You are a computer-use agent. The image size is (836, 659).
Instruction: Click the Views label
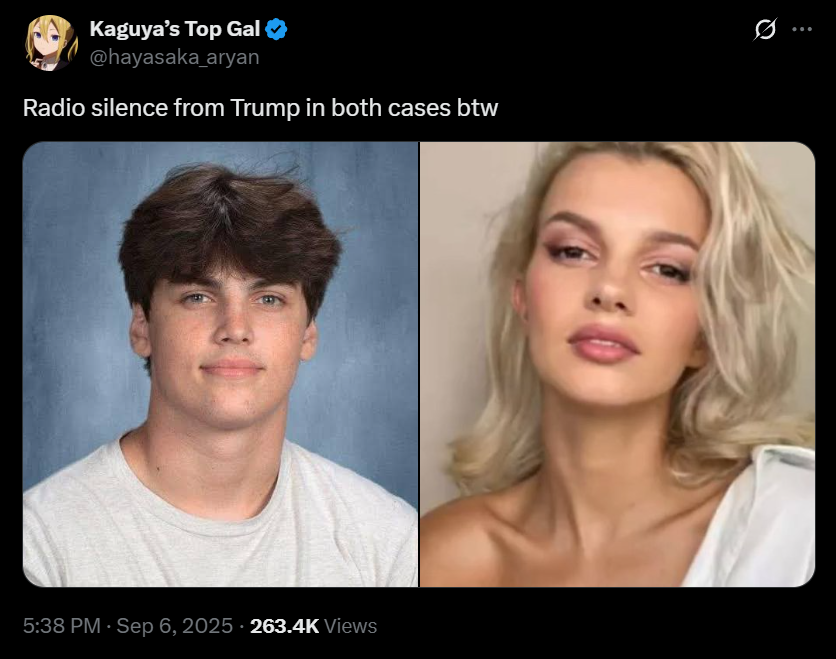click(350, 626)
